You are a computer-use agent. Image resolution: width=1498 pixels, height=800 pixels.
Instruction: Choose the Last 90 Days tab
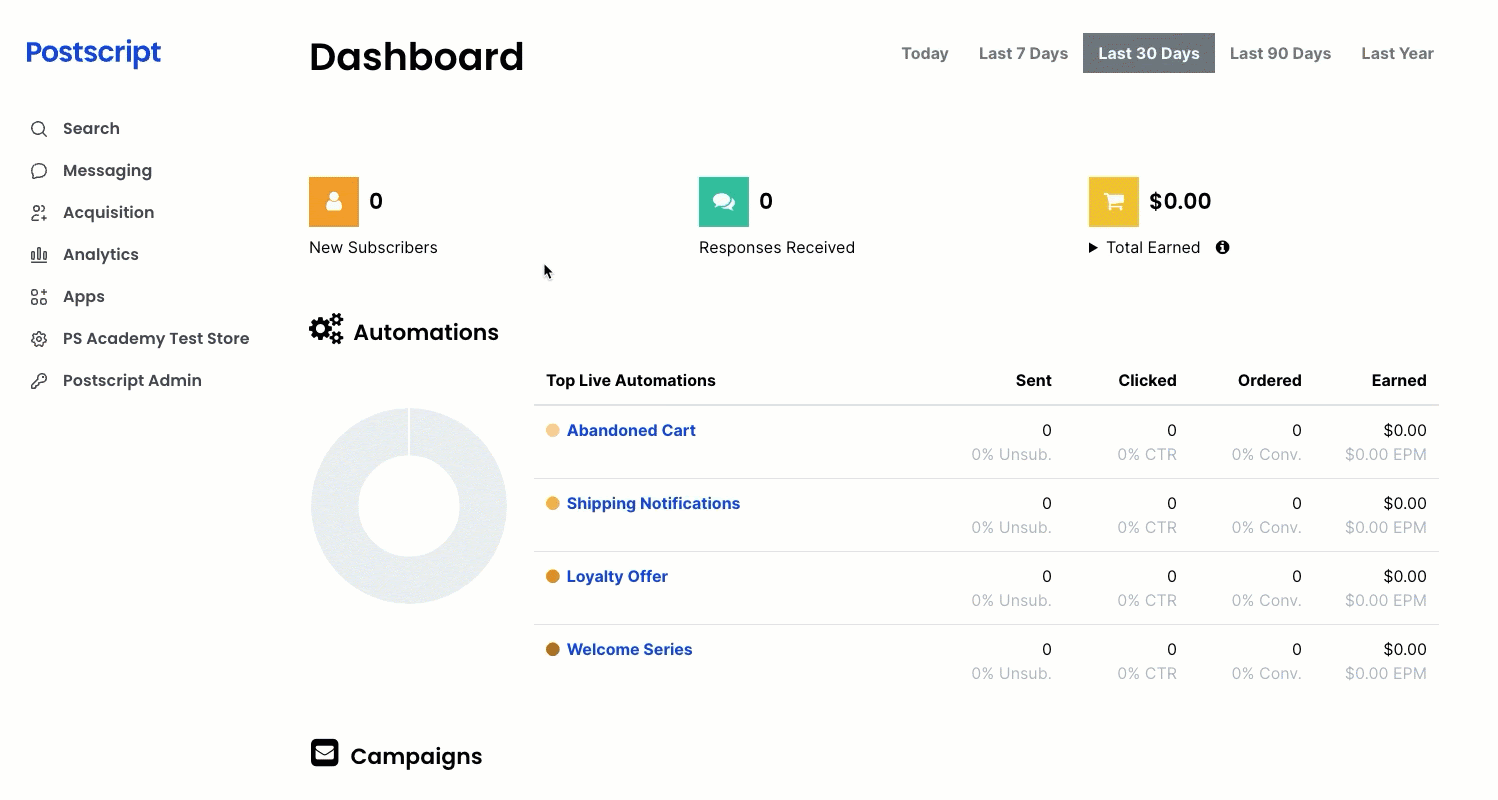tap(1280, 53)
